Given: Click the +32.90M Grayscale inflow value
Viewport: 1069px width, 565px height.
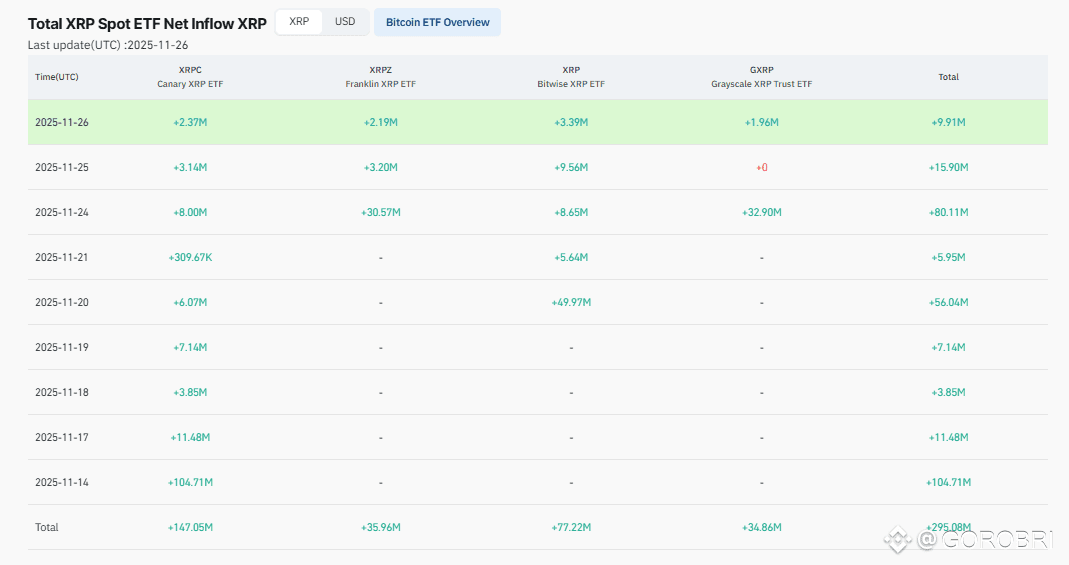Looking at the screenshot, I should (761, 212).
